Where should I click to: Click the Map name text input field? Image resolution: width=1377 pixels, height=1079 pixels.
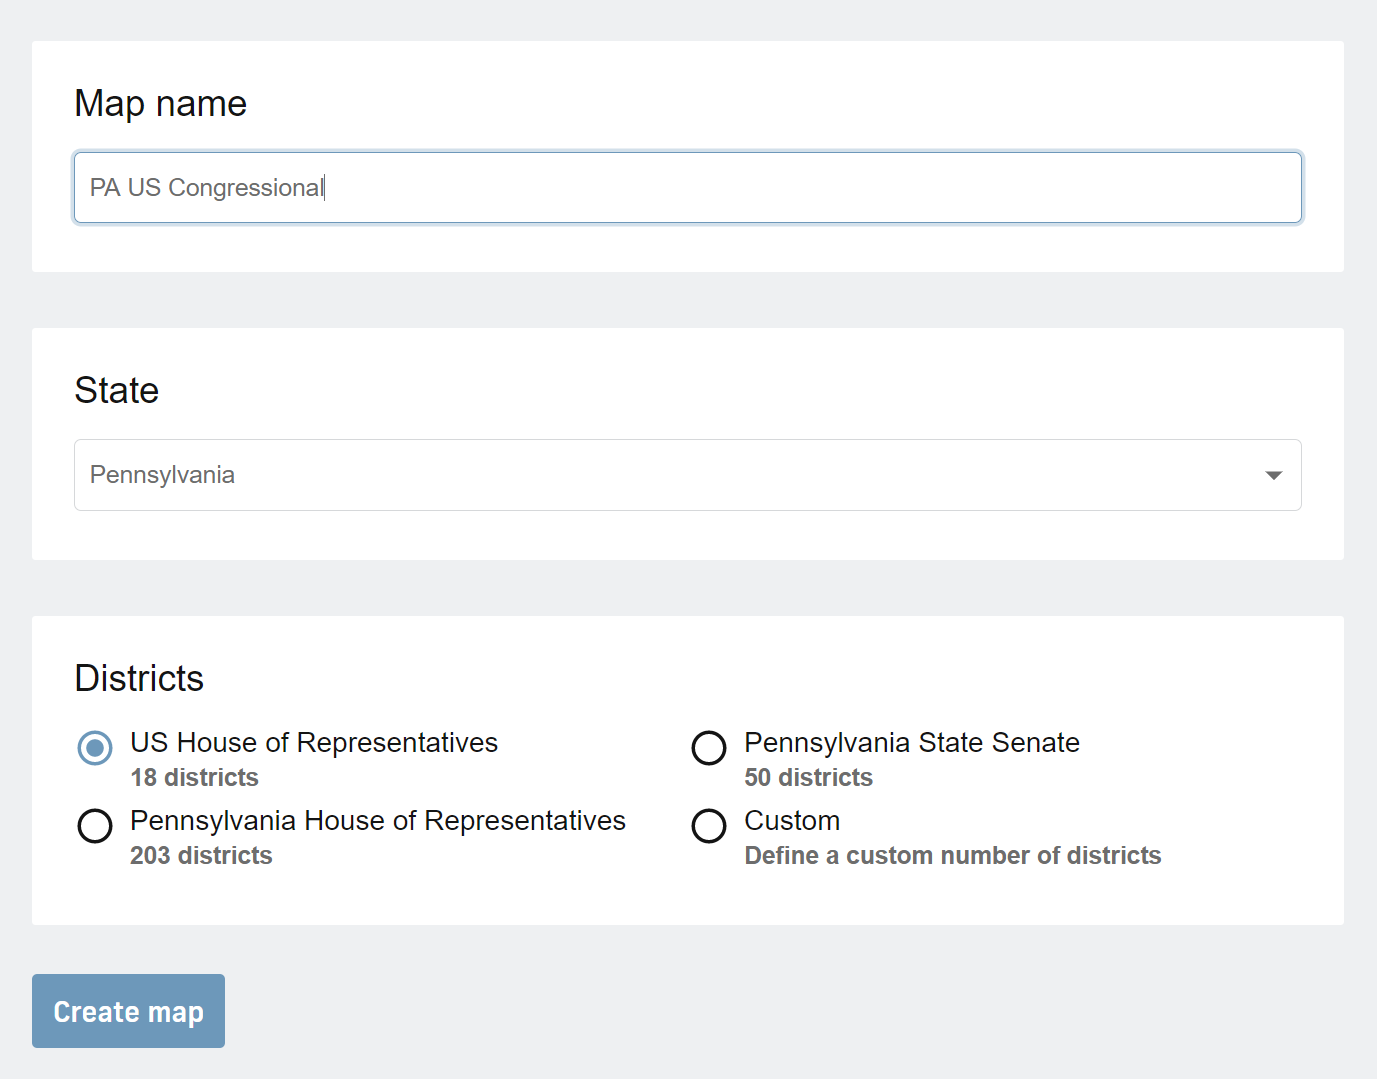(x=688, y=187)
